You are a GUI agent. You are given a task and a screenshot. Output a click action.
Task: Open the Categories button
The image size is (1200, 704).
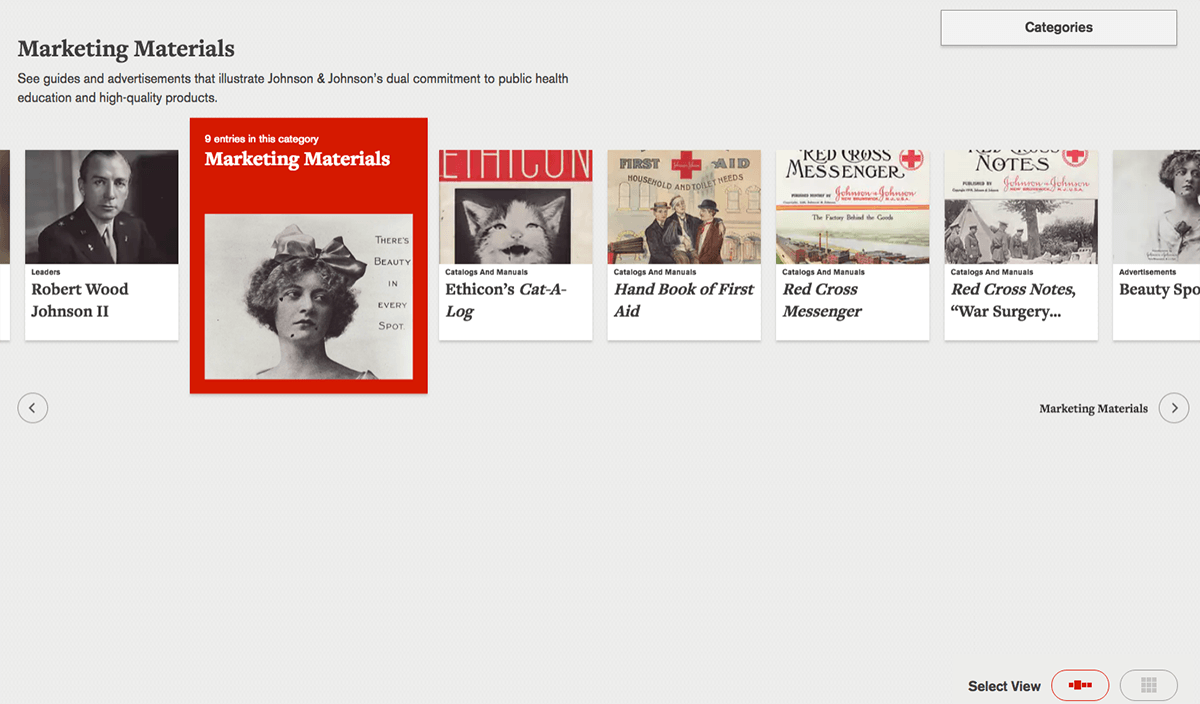coord(1058,28)
